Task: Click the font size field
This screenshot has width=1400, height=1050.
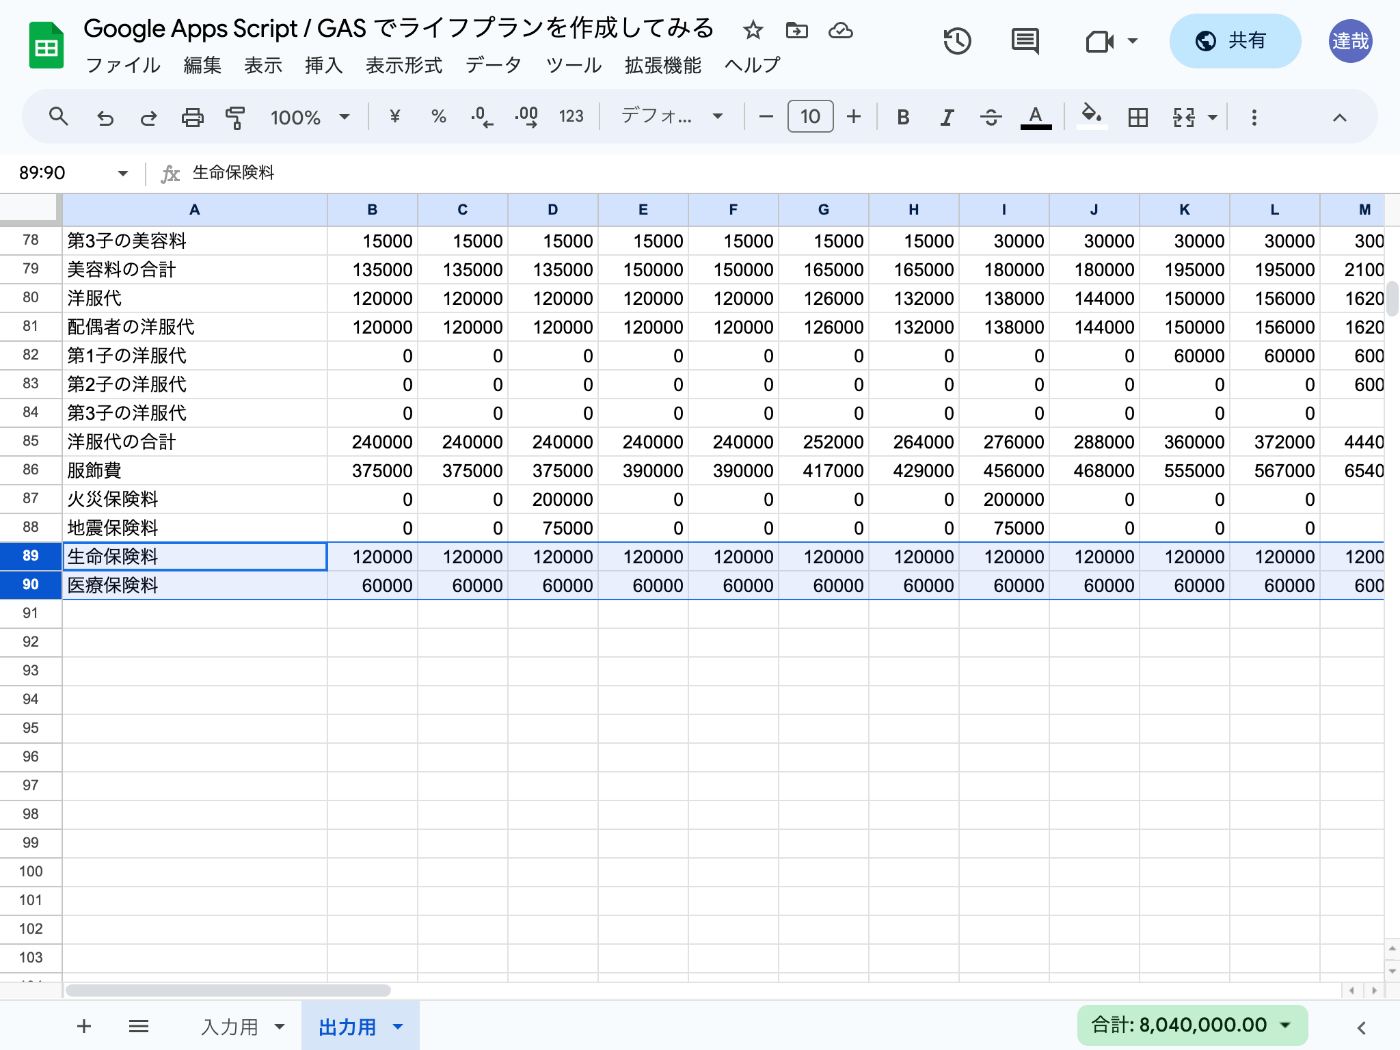Action: [810, 117]
